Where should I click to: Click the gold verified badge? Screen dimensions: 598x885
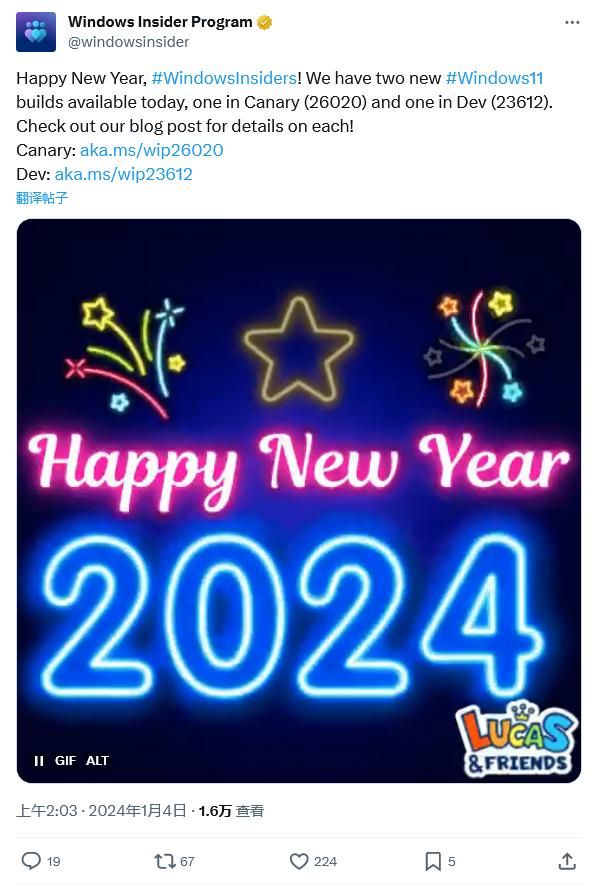pyautogui.click(x=265, y=23)
